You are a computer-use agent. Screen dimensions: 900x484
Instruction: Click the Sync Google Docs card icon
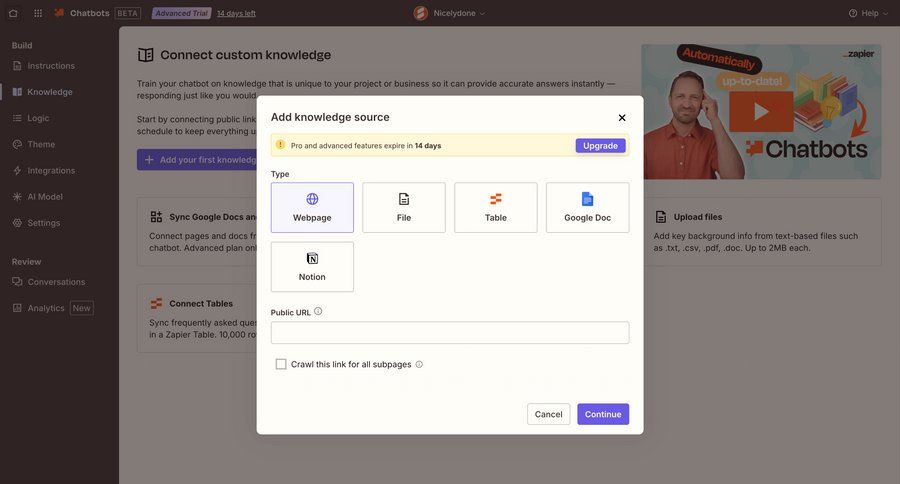pyautogui.click(x=156, y=217)
